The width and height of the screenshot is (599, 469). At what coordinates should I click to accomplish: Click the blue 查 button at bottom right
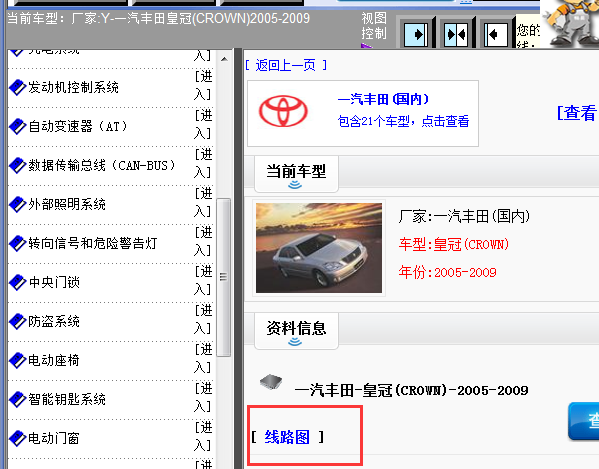pos(584,421)
